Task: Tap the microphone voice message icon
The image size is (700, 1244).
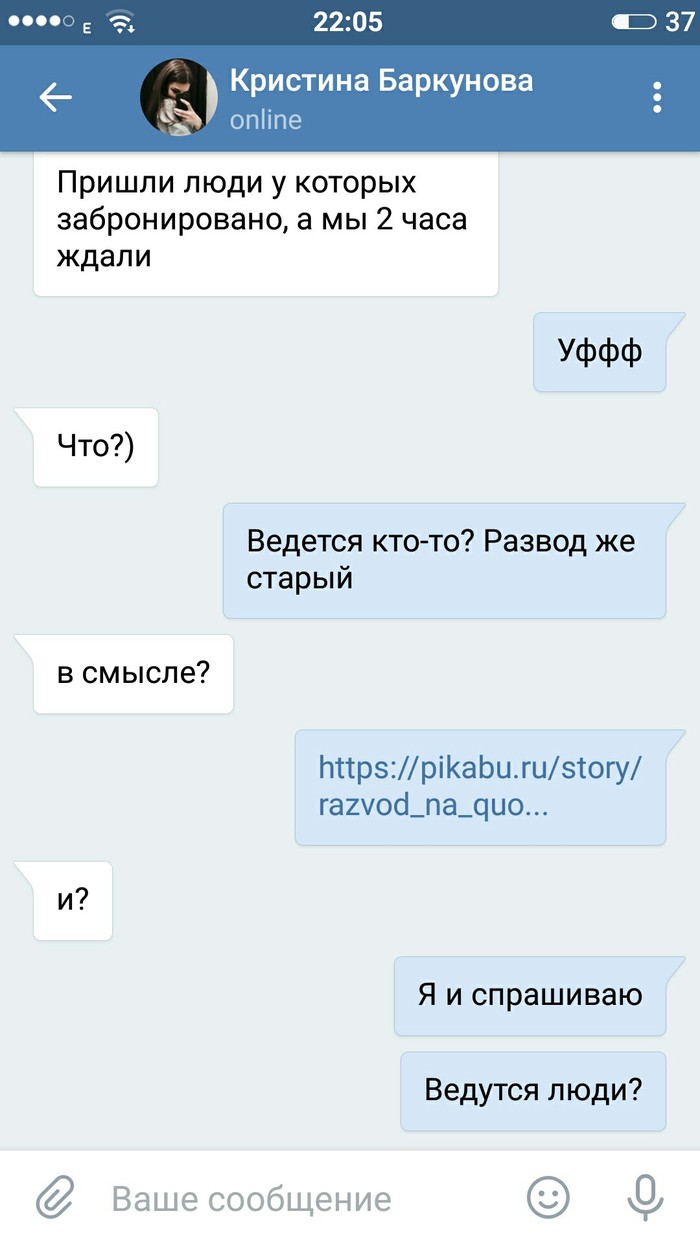Action: click(644, 1197)
